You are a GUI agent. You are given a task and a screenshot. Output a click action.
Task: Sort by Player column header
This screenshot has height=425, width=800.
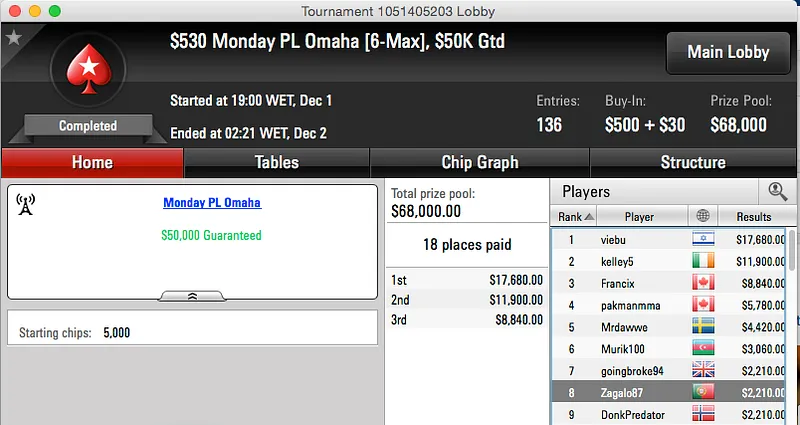coord(639,216)
